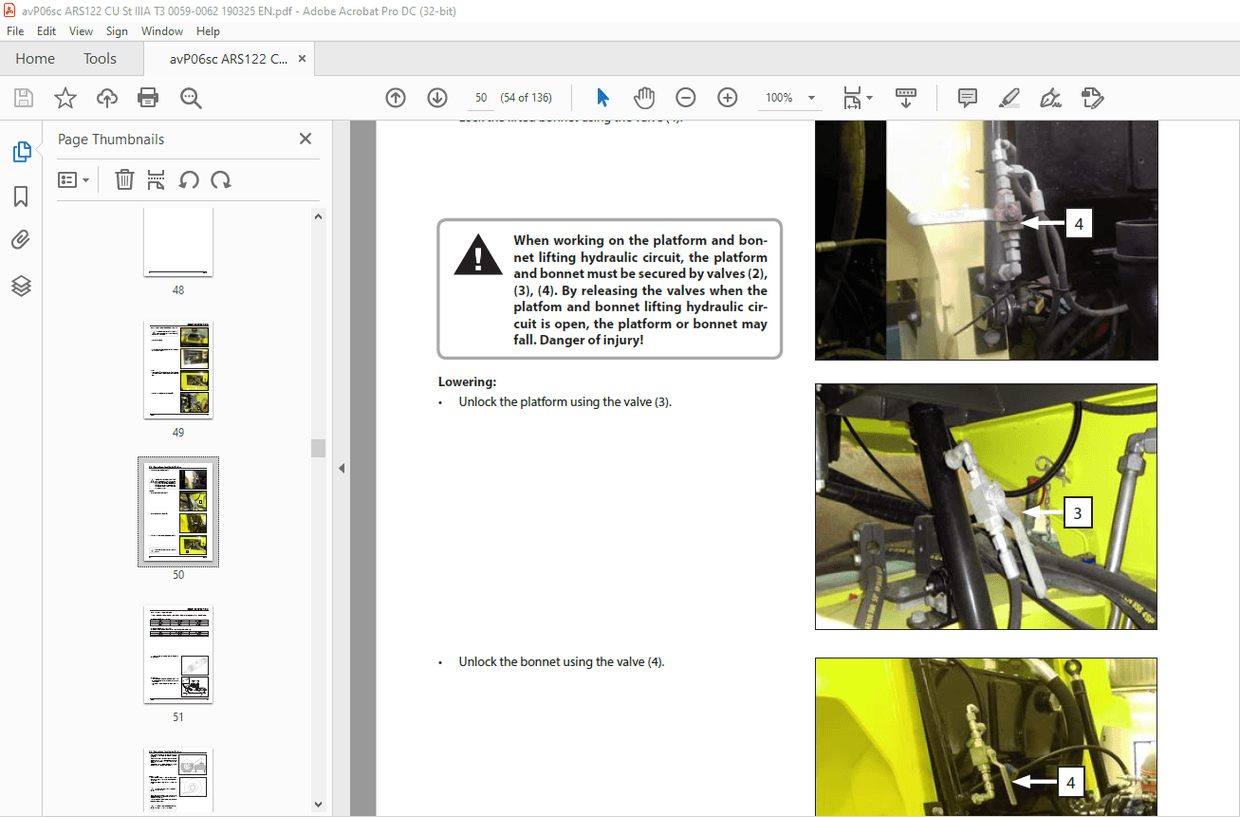Select the page 49 thumbnail
Screen dimensions: 1240x817
178,370
